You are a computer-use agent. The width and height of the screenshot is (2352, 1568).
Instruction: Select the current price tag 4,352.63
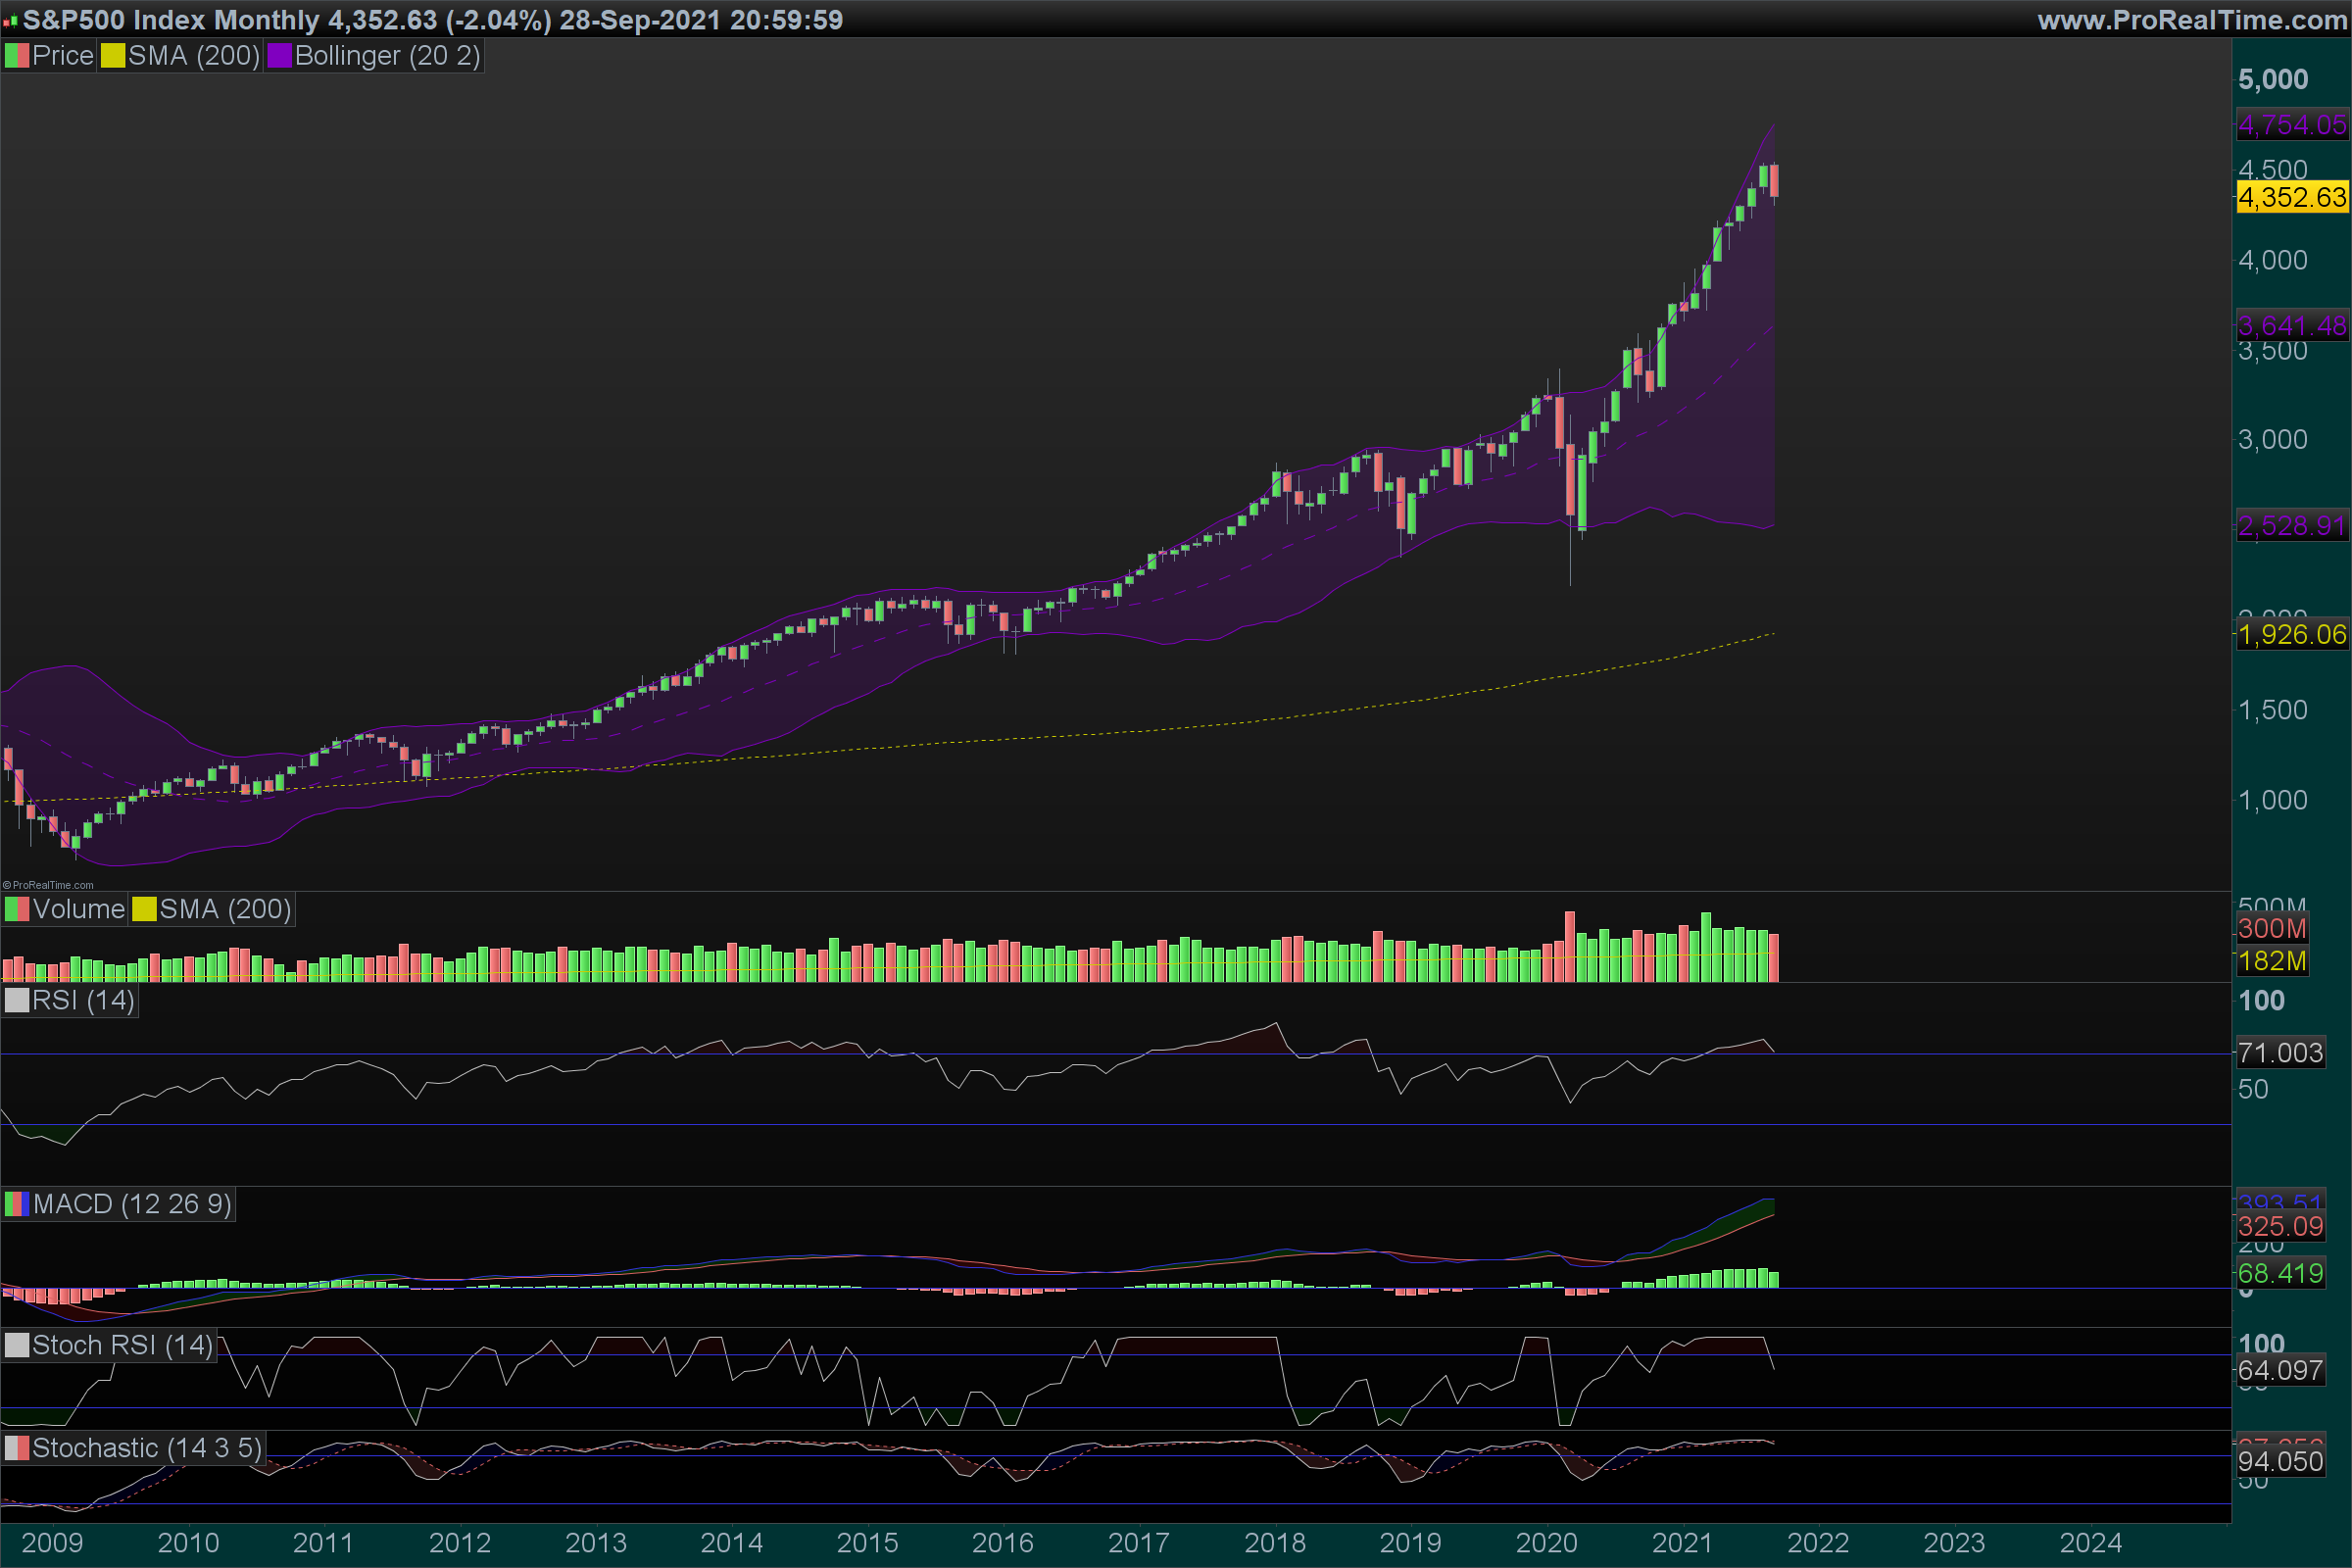click(x=2291, y=197)
